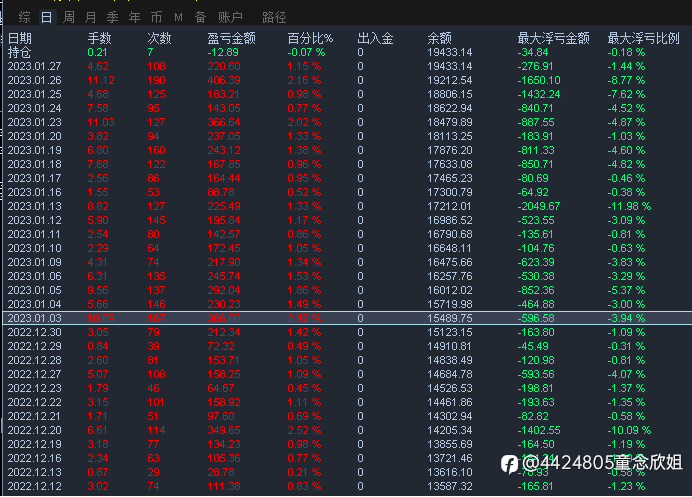Screen dimensions: 692x497
Task: Sort by the 百分比% column header
Action: [310, 38]
